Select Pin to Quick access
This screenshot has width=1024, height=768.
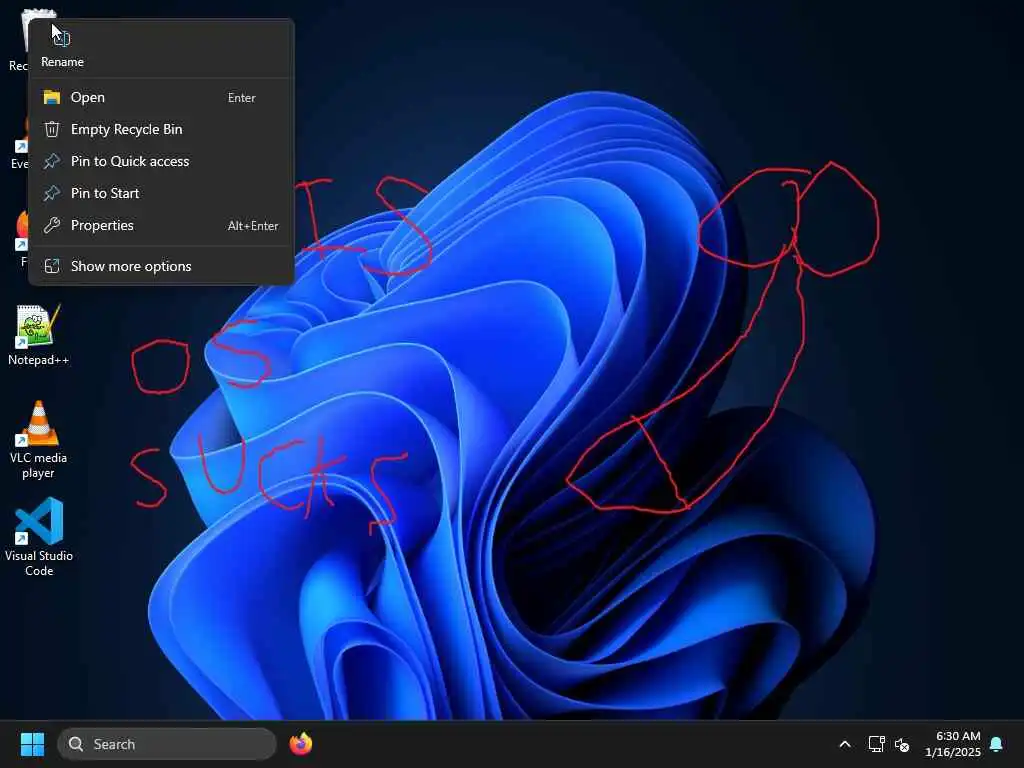point(161,161)
